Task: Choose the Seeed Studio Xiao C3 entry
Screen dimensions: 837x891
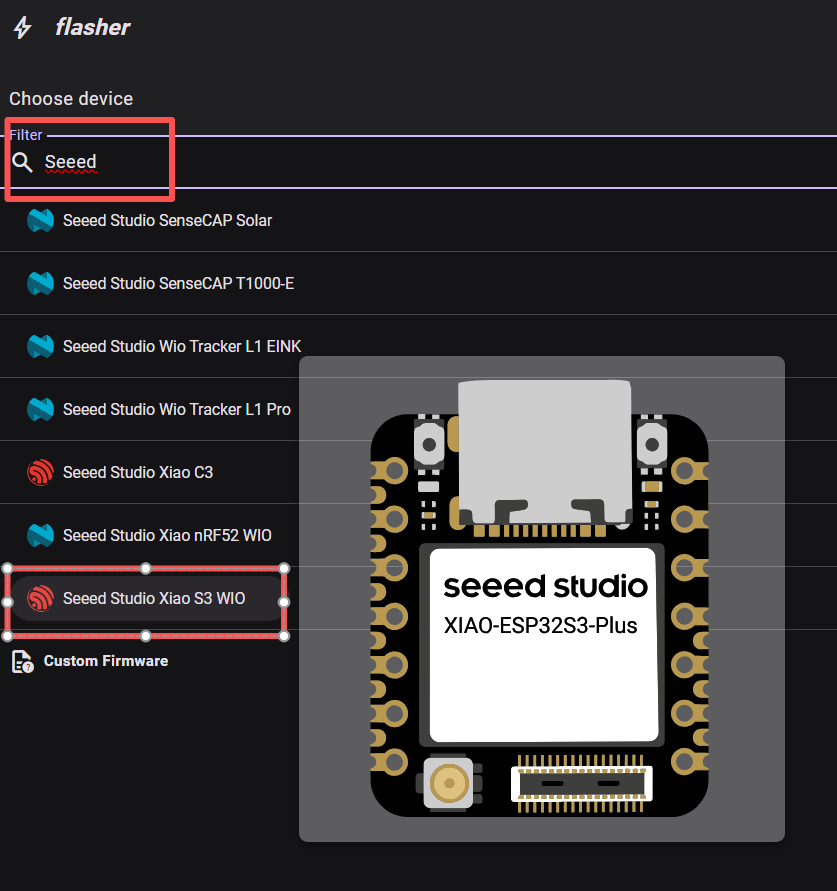Action: [x=137, y=472]
